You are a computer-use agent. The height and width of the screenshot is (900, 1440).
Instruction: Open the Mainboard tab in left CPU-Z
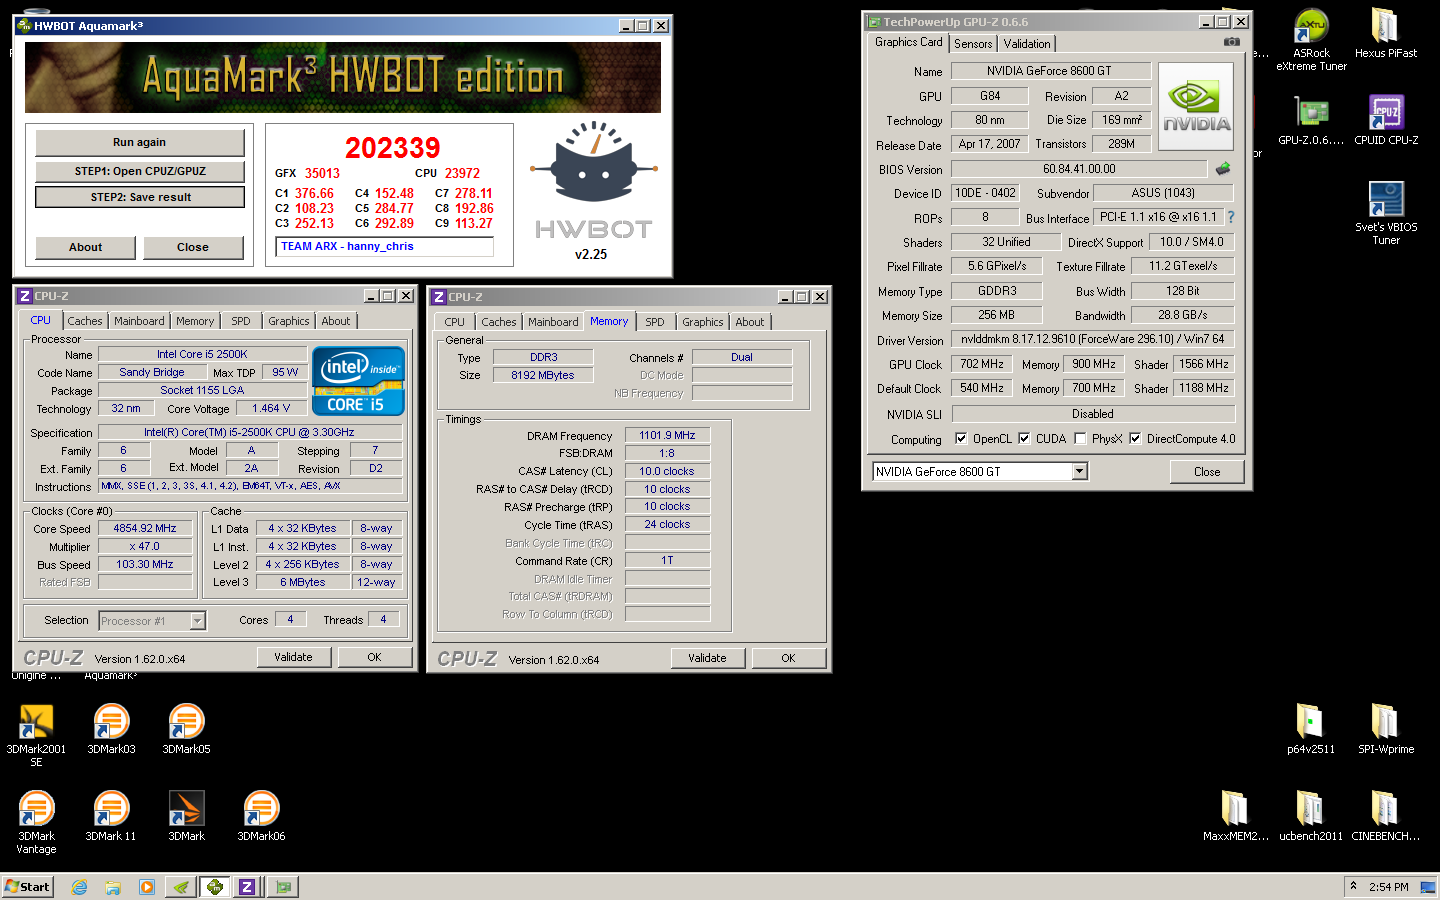tap(139, 321)
